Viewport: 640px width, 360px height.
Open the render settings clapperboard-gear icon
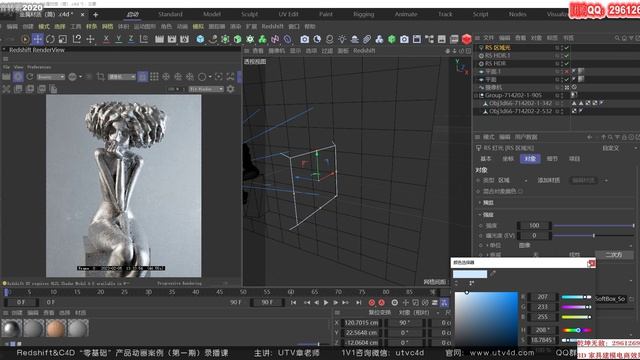[x=184, y=39]
